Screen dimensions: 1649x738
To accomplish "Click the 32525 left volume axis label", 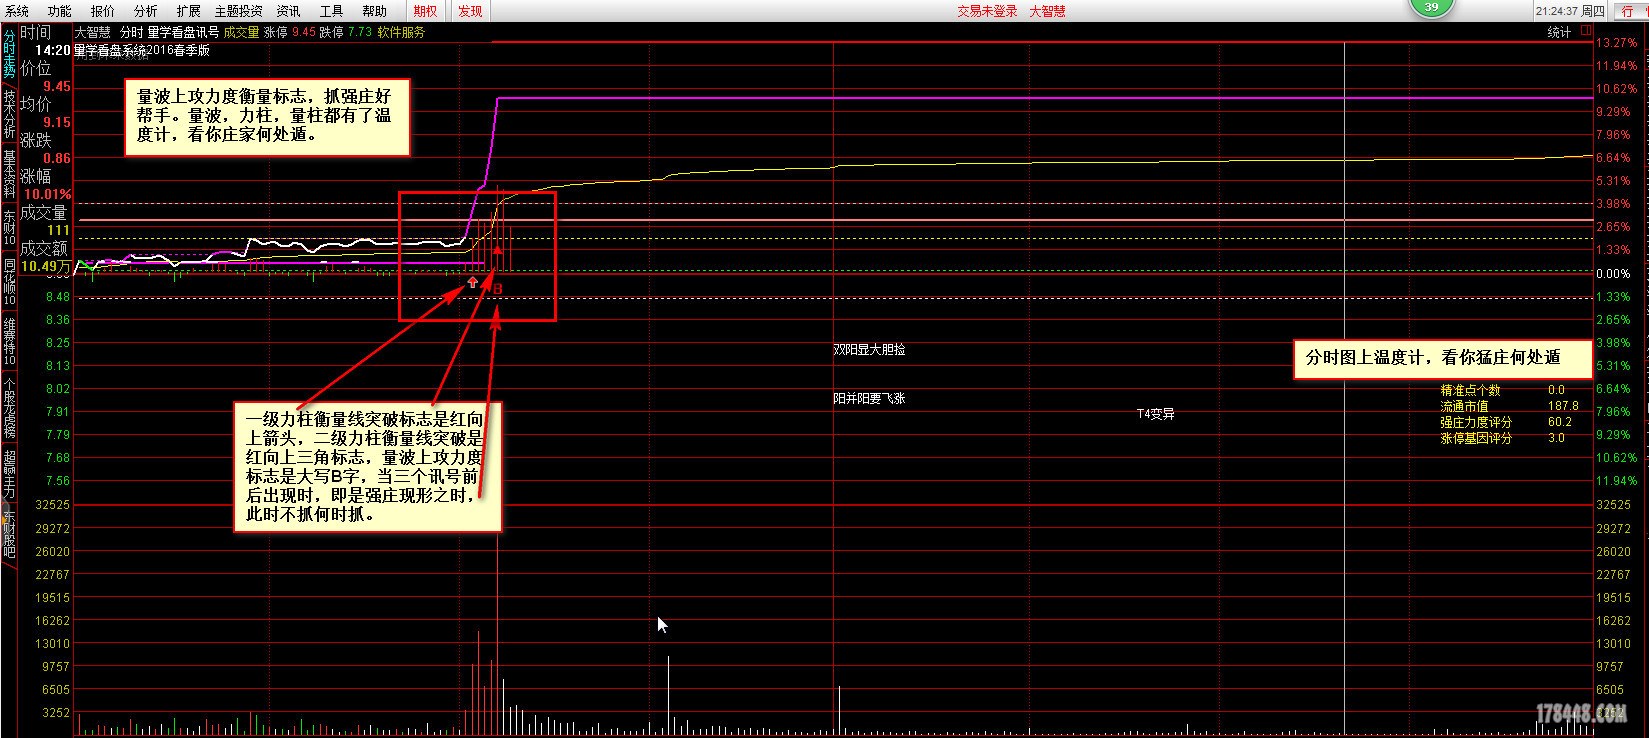I will [52, 506].
